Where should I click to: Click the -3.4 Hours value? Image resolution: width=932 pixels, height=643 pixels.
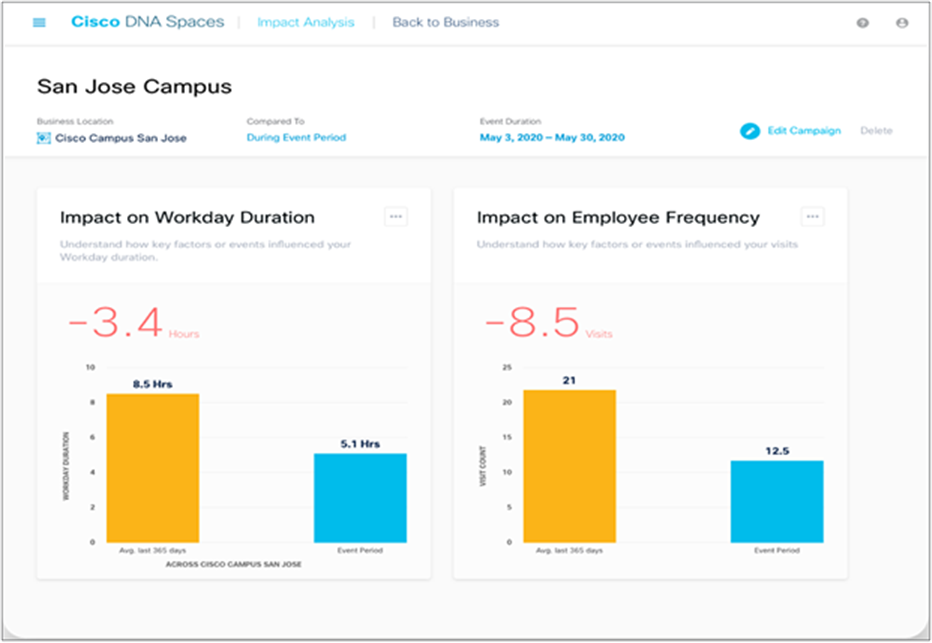click(x=134, y=323)
